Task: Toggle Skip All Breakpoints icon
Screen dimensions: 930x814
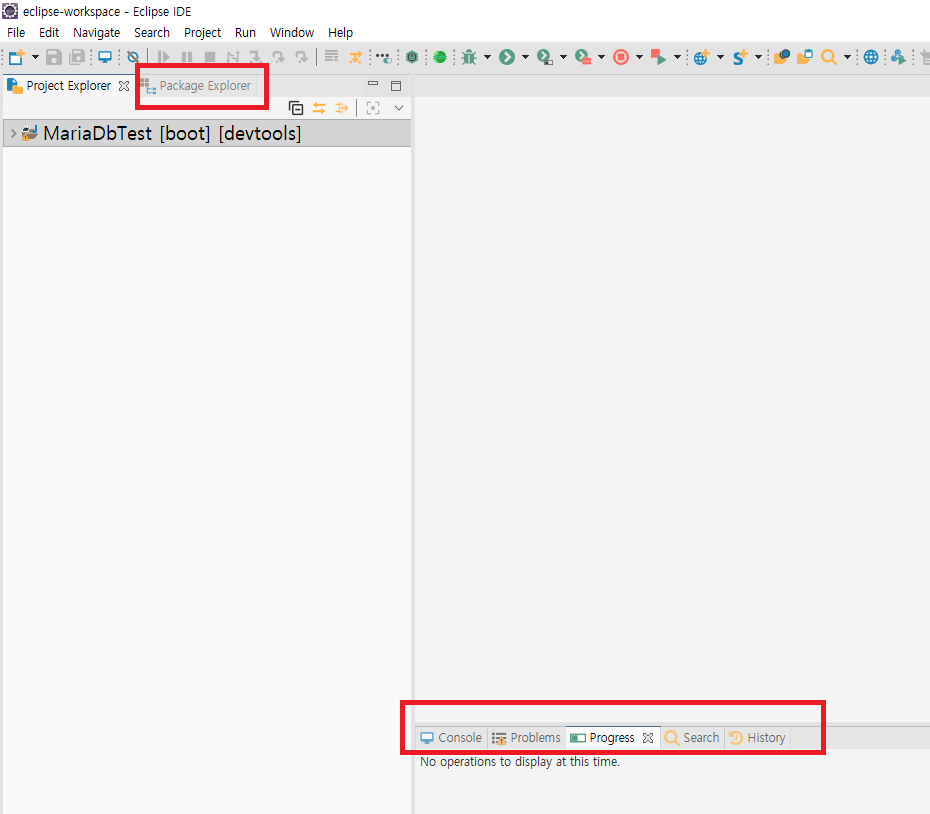Action: click(133, 57)
